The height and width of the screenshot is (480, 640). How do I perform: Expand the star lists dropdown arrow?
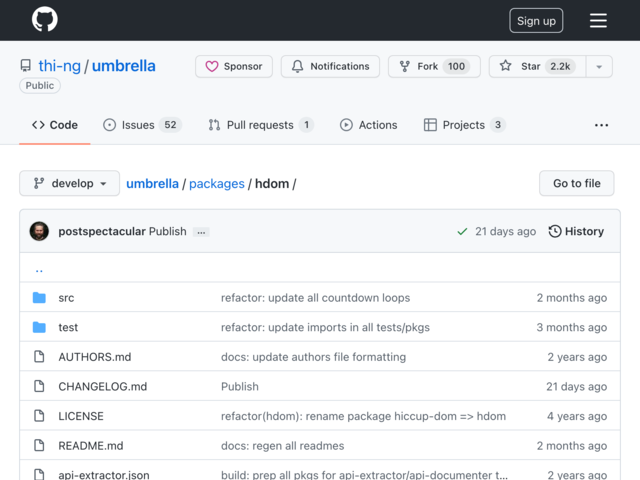pos(599,67)
